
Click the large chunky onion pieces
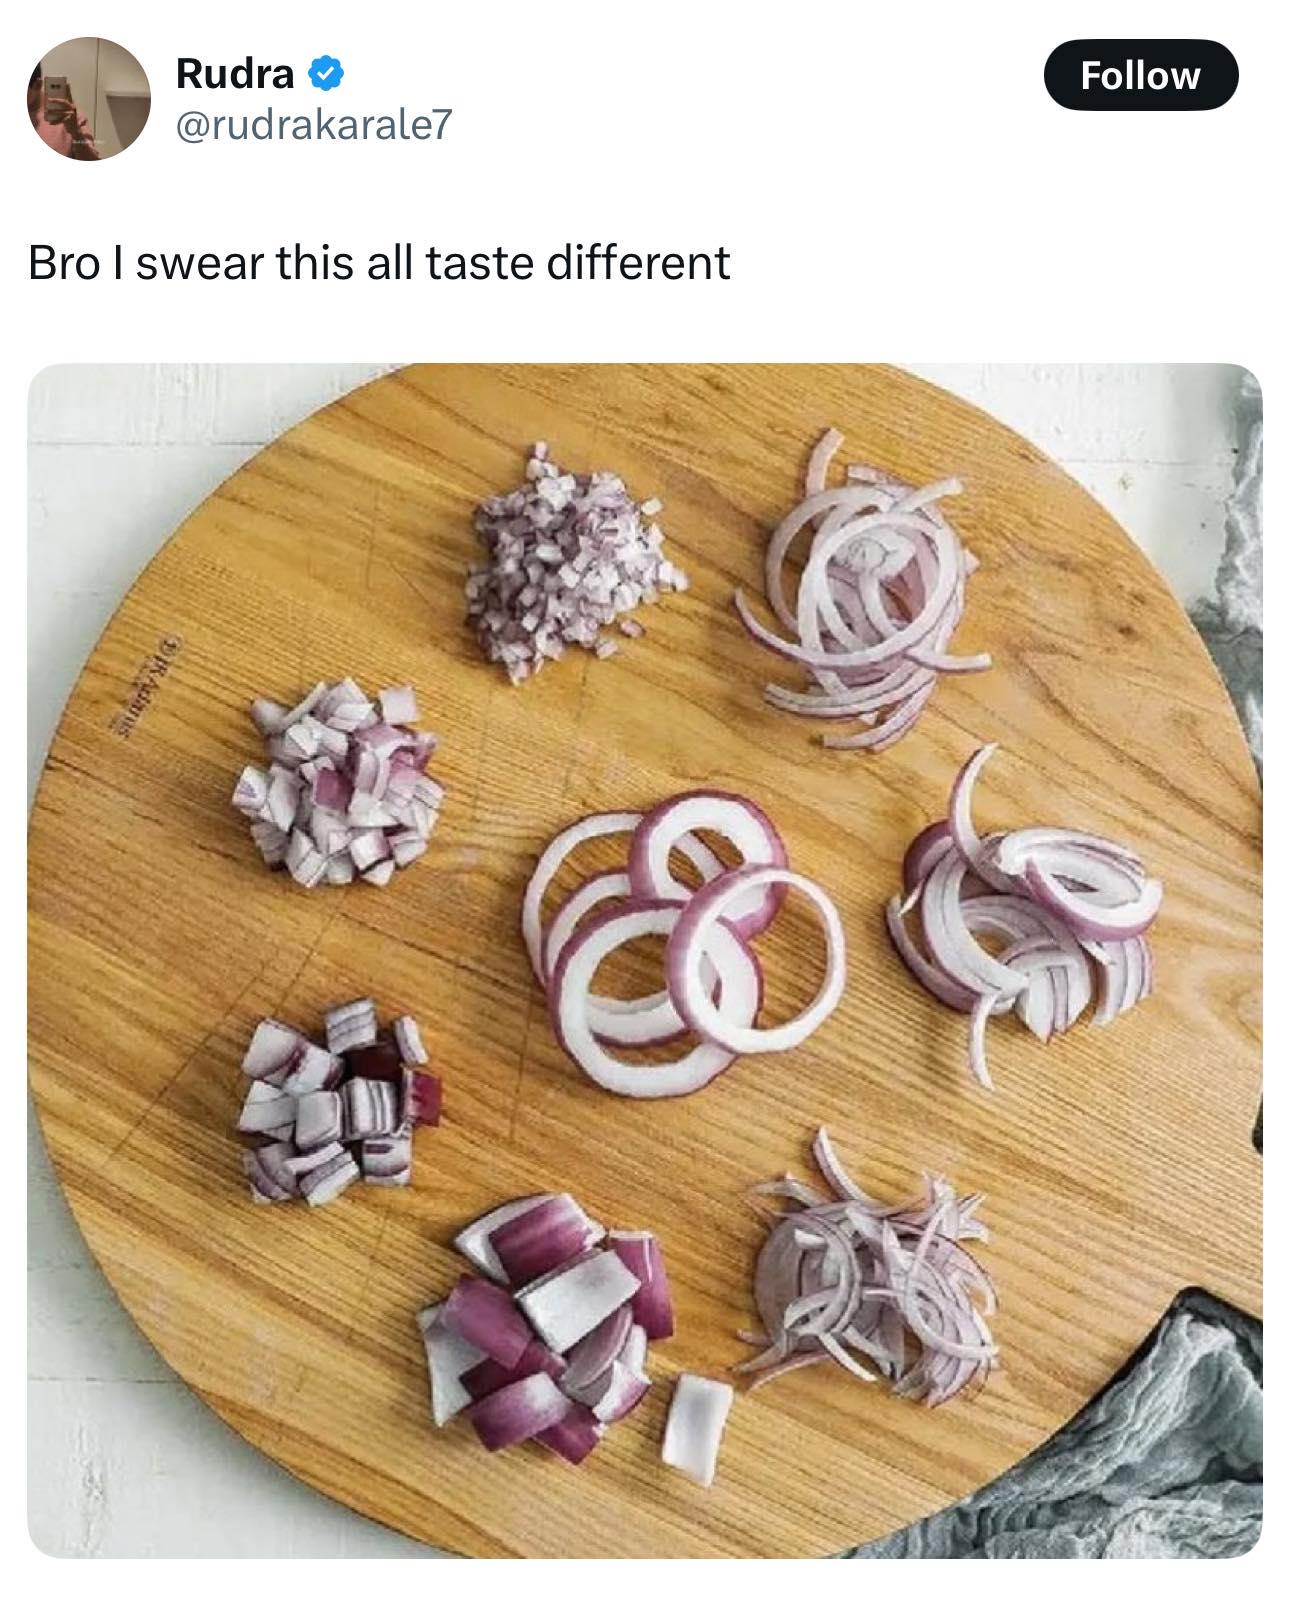tap(546, 1326)
